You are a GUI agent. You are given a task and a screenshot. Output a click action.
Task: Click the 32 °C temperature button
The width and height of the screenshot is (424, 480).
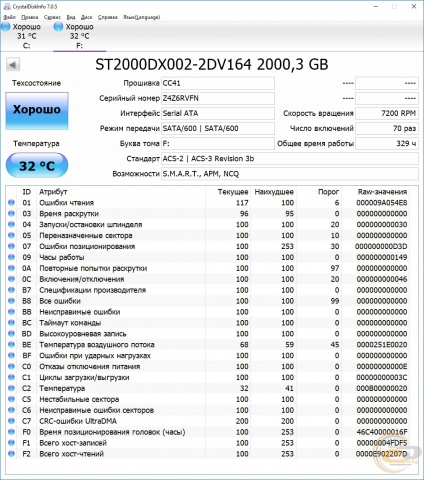(37, 165)
